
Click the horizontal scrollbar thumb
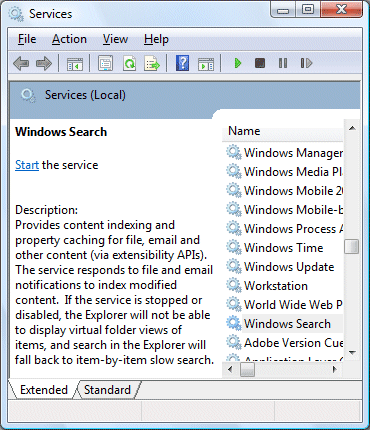(247, 369)
